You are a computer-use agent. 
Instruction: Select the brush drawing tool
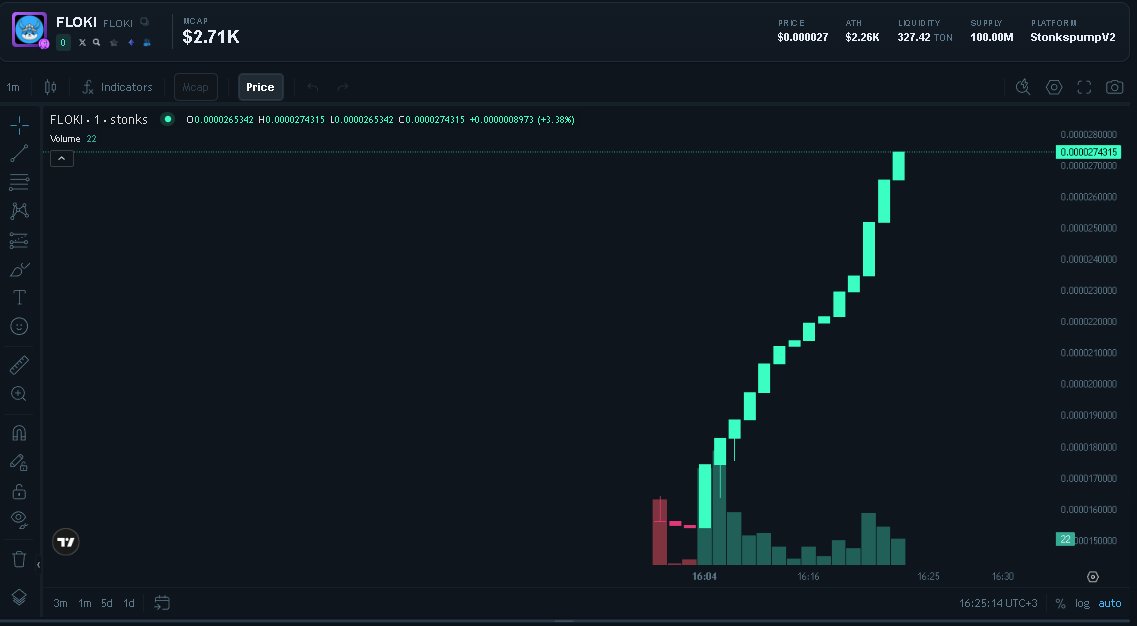pyautogui.click(x=20, y=269)
